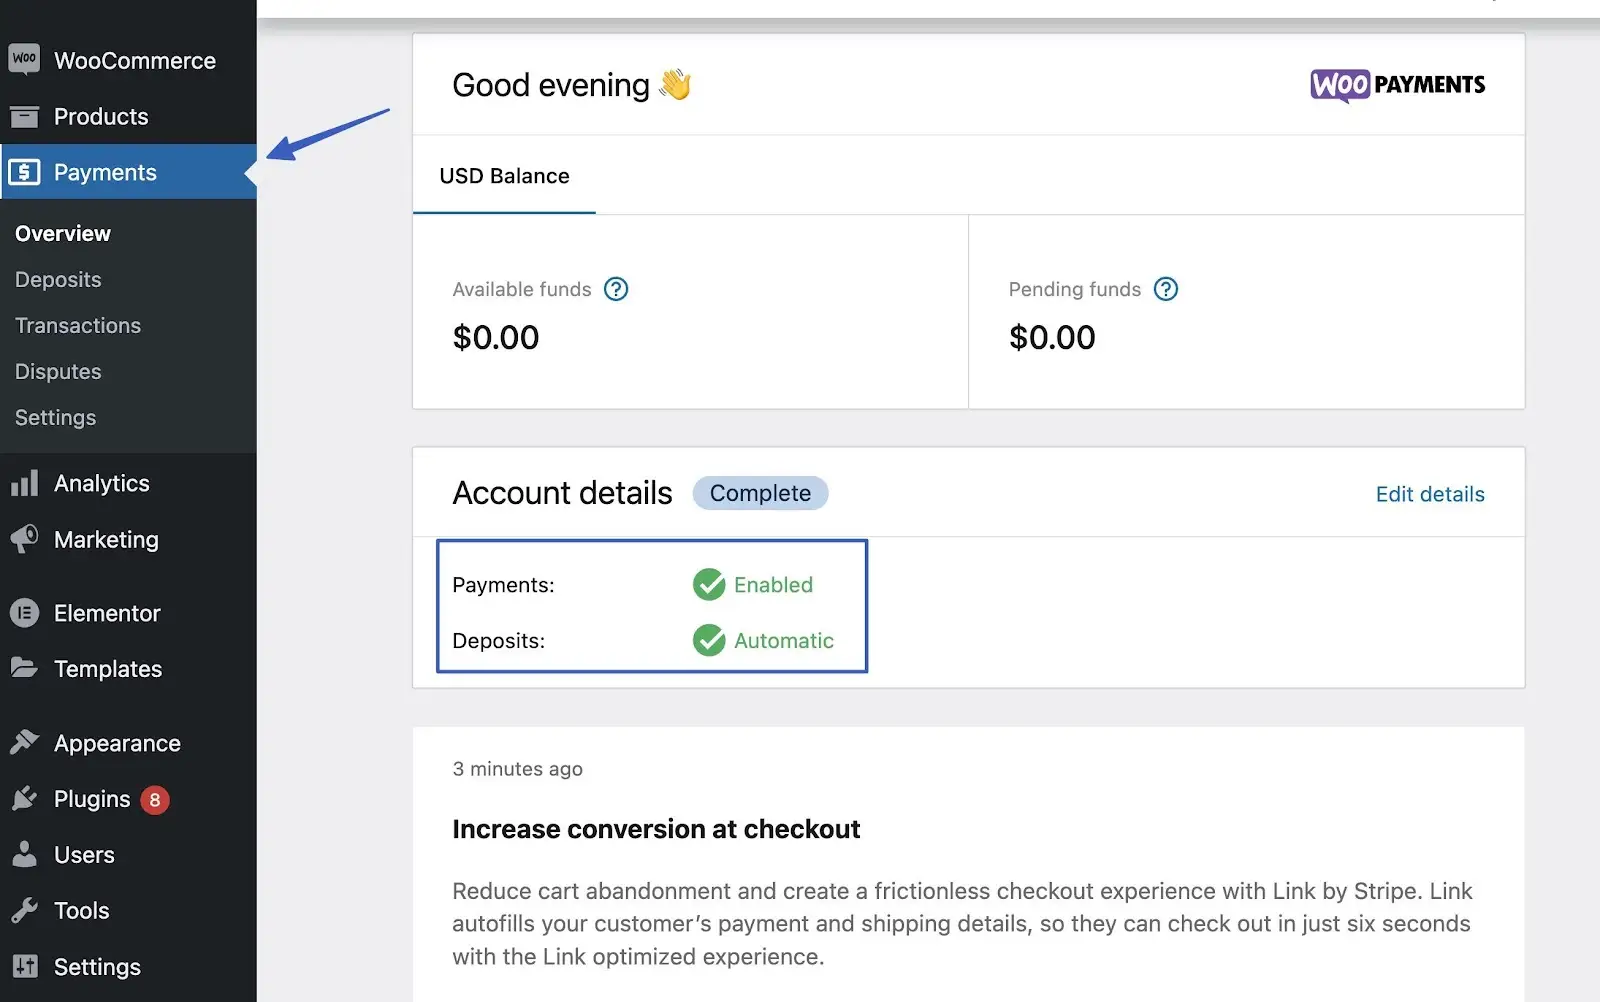Click the WooCommerce icon in the sidebar

(x=25, y=60)
